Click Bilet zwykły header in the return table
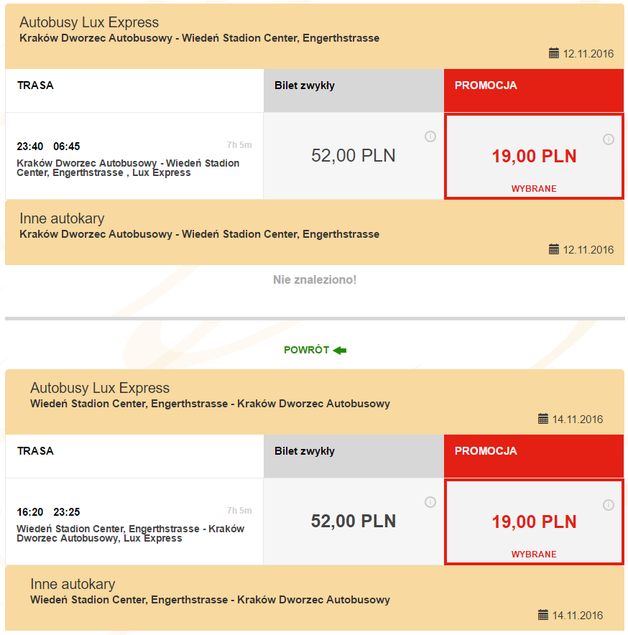628x635 pixels. (x=305, y=451)
